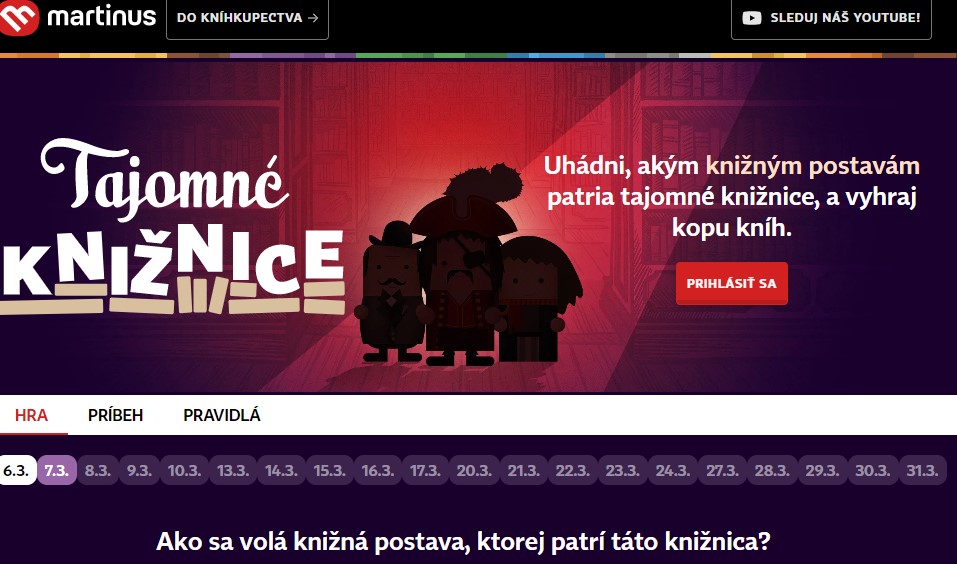Click the red PRIHLÁSIŤ SA button
This screenshot has width=957, height=564.
pos(731,283)
